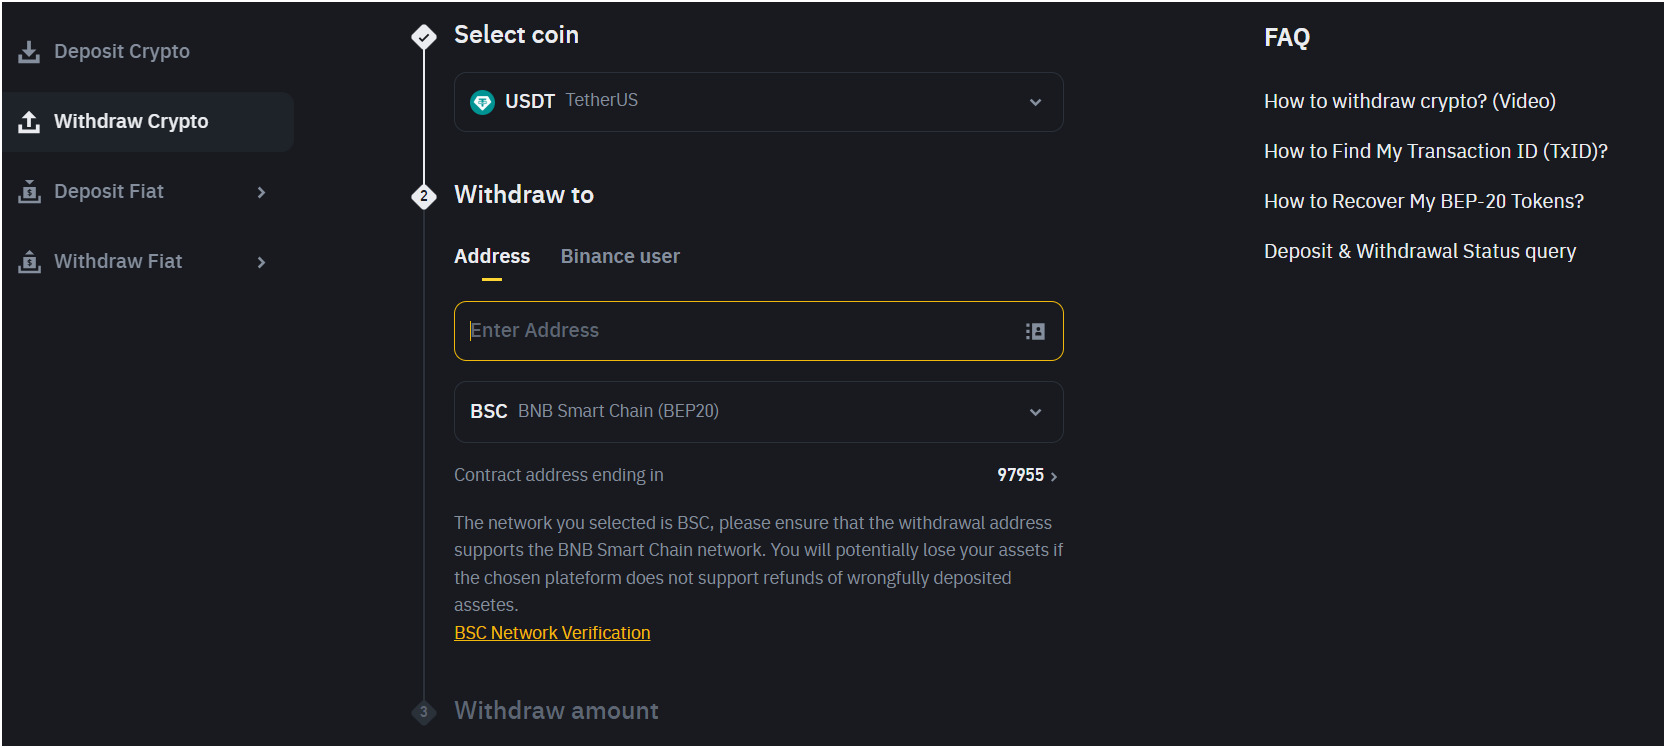
Task: Click the completed step checkmark diamond
Action: [x=424, y=37]
